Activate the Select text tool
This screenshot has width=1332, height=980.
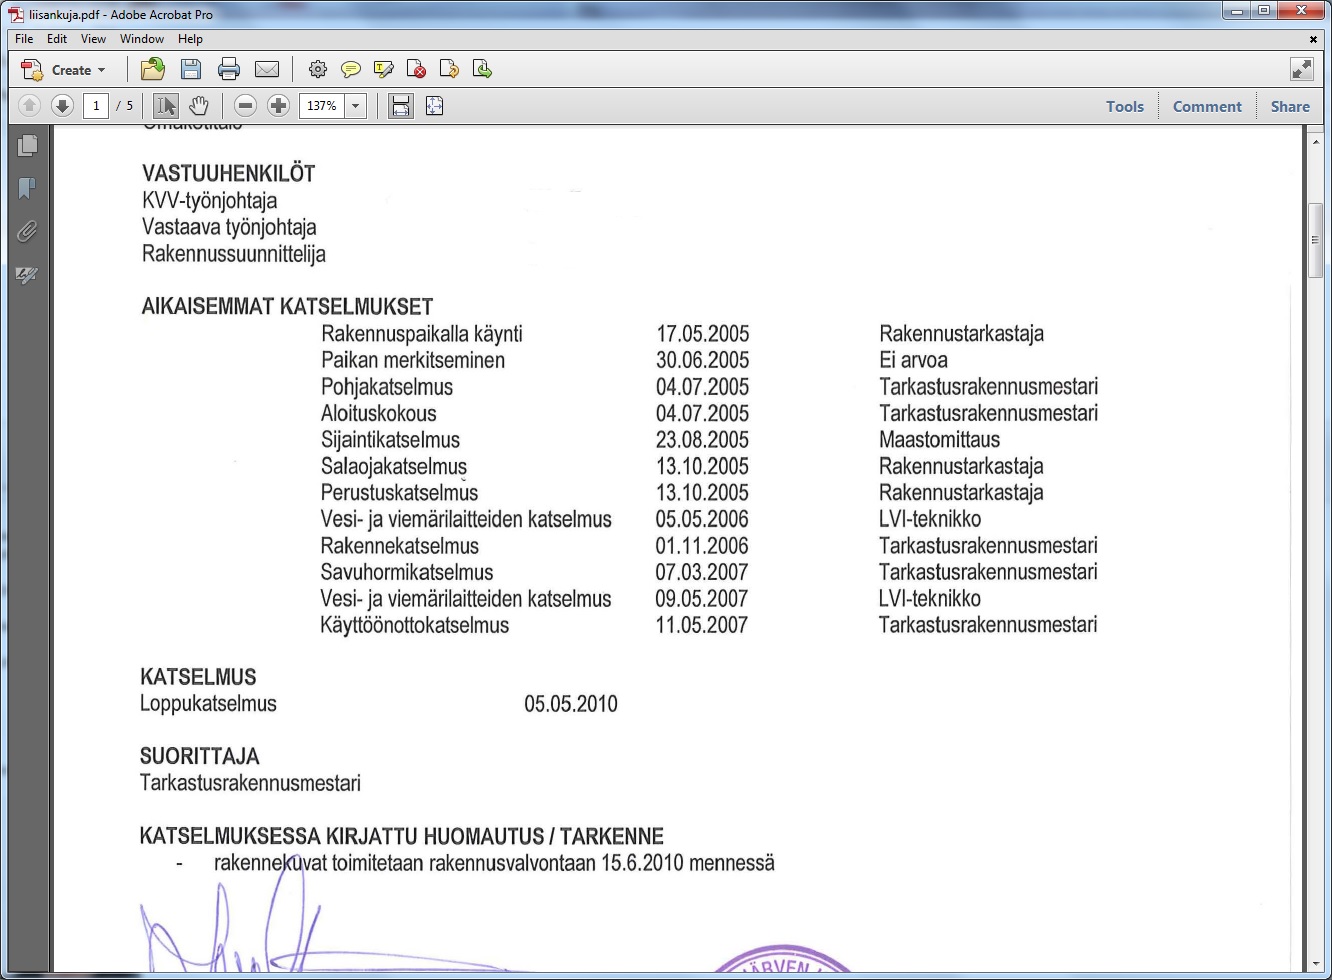coord(166,106)
